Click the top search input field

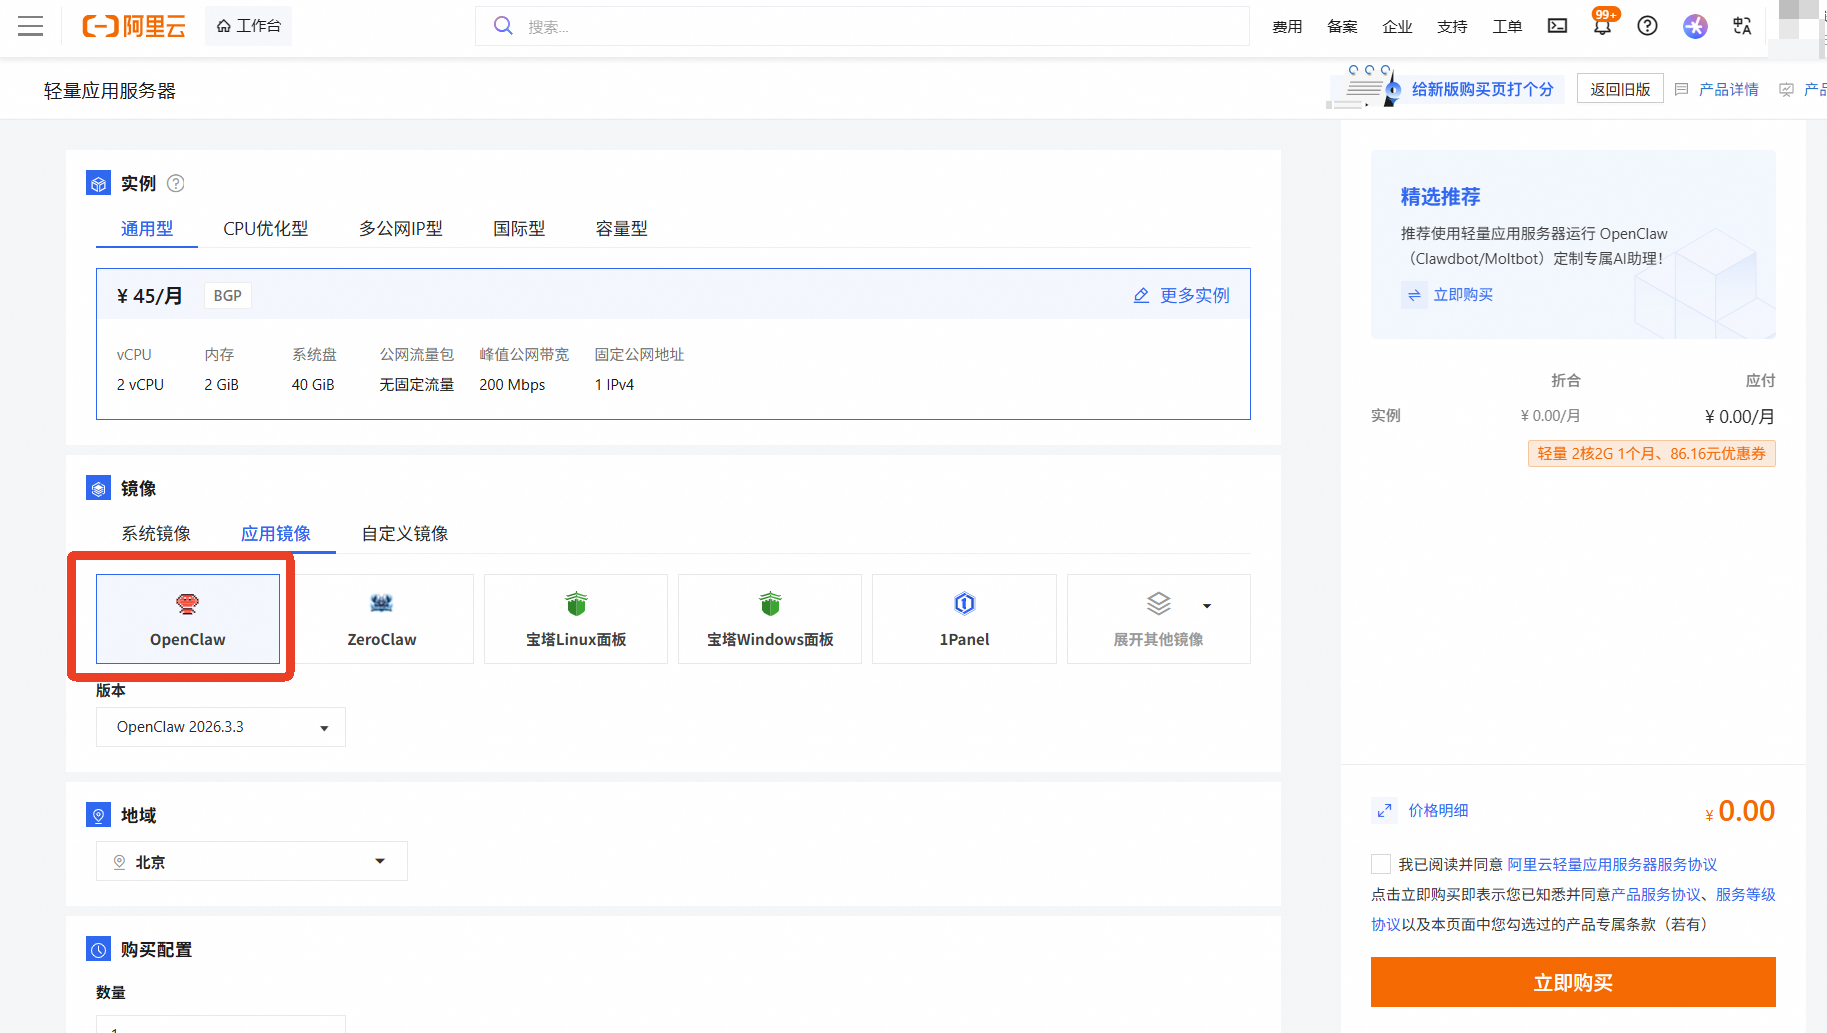coord(860,27)
